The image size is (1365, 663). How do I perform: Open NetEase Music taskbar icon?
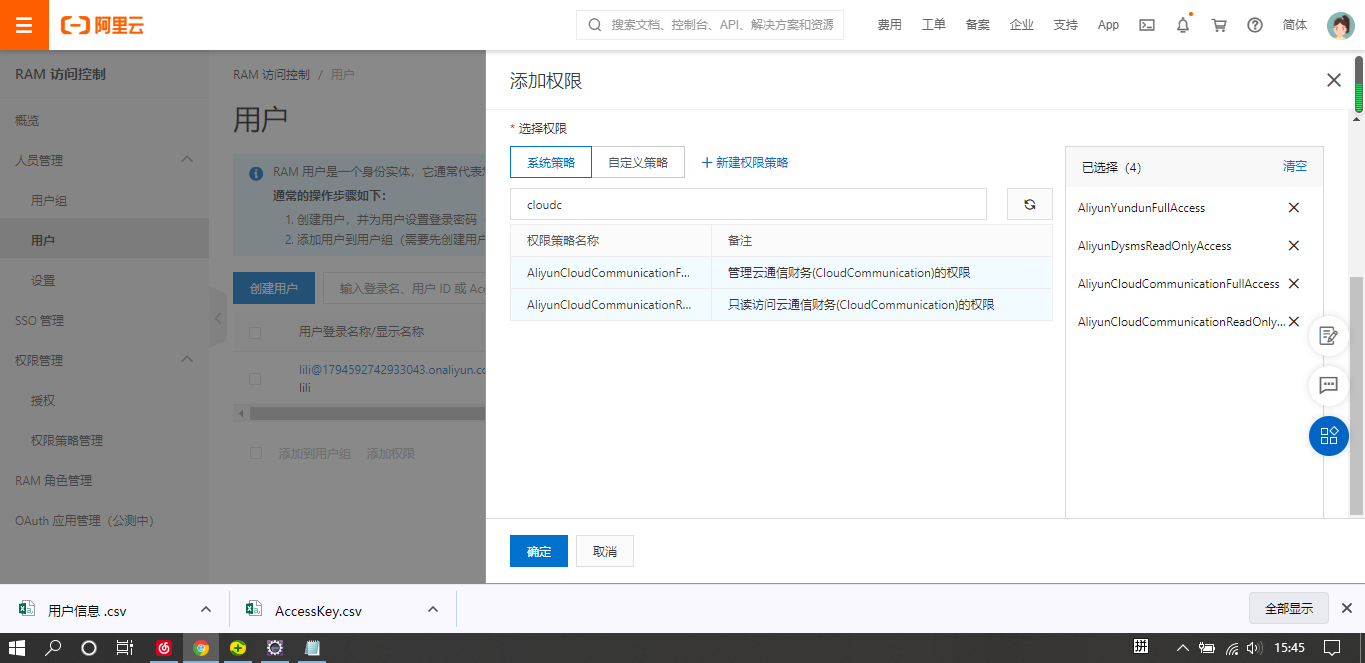[x=164, y=648]
